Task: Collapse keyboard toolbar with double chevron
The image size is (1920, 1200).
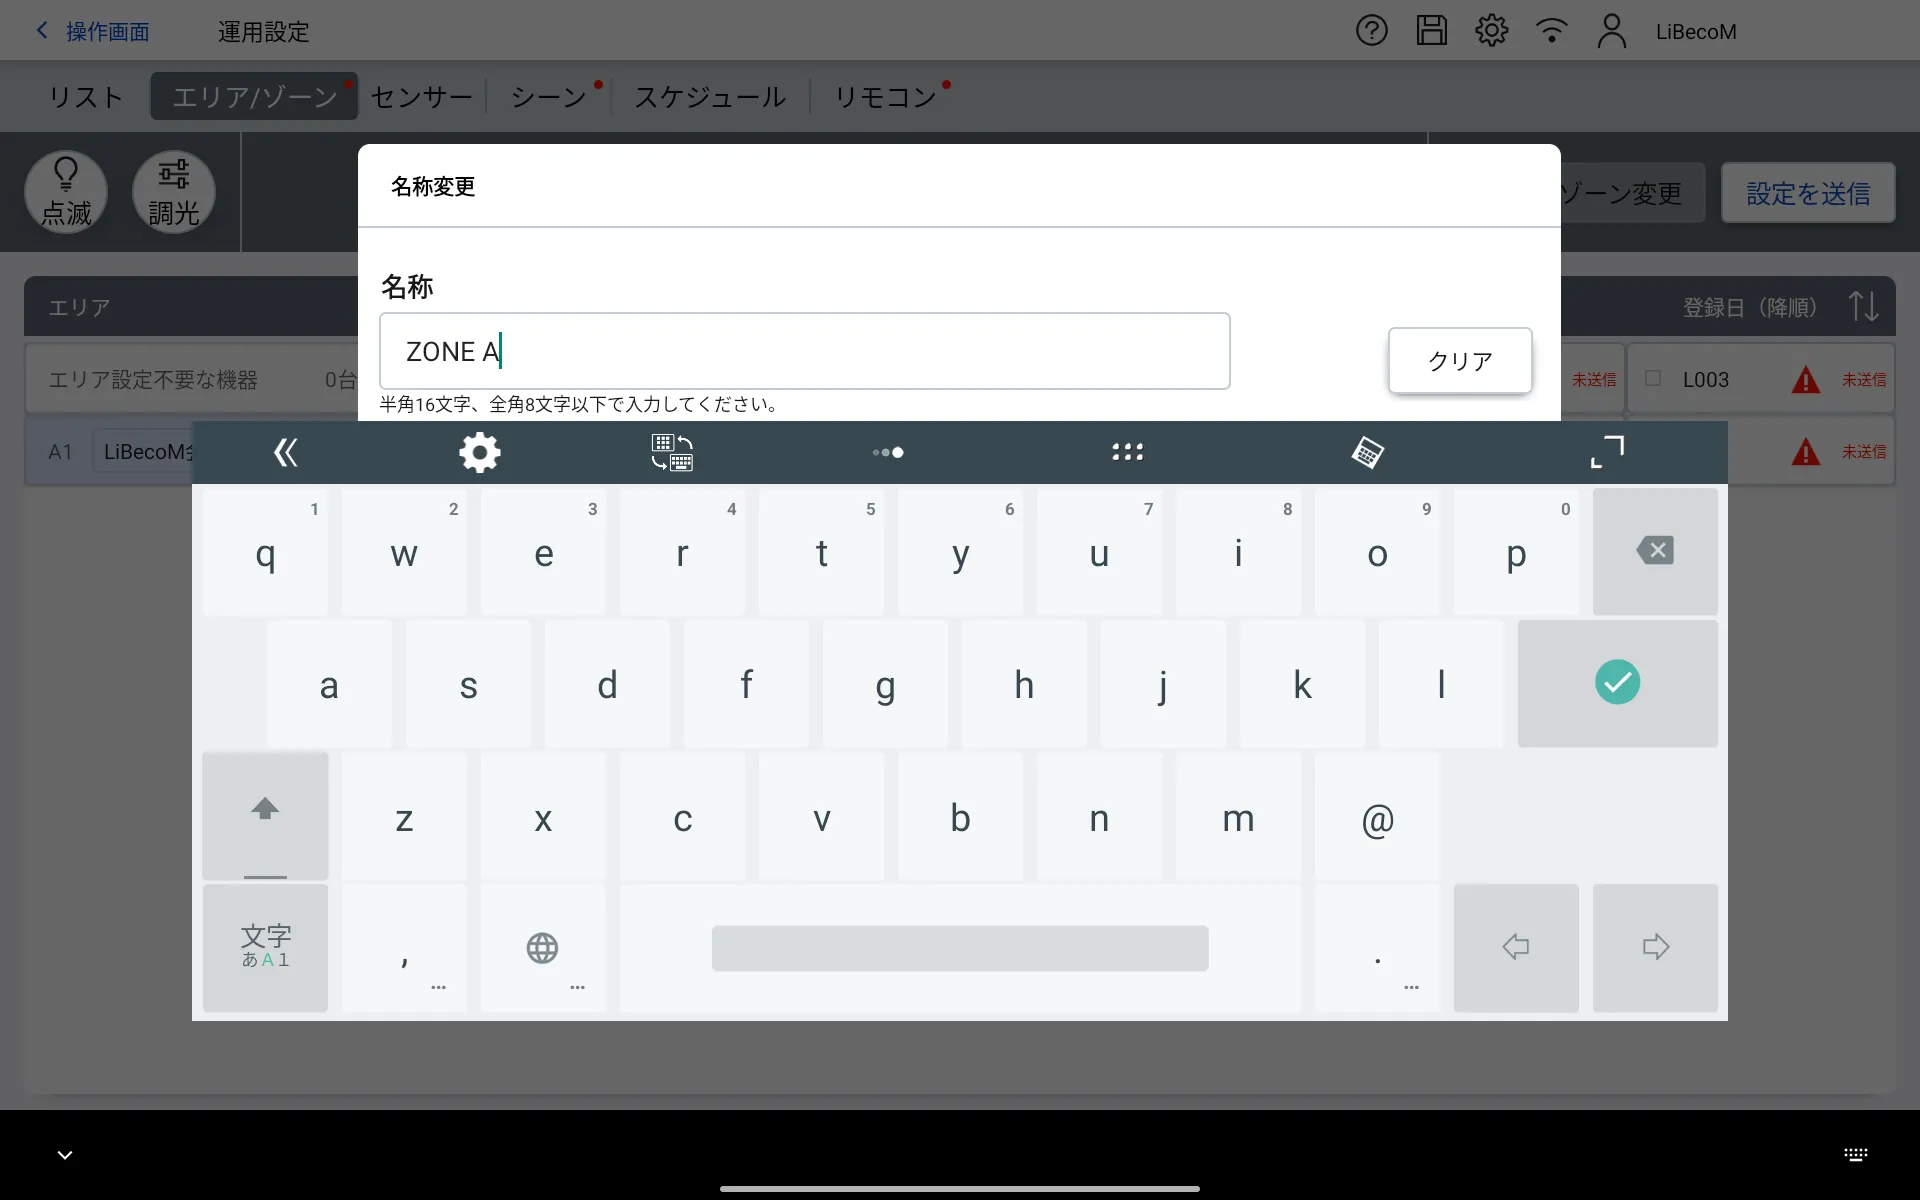Action: pyautogui.click(x=286, y=453)
